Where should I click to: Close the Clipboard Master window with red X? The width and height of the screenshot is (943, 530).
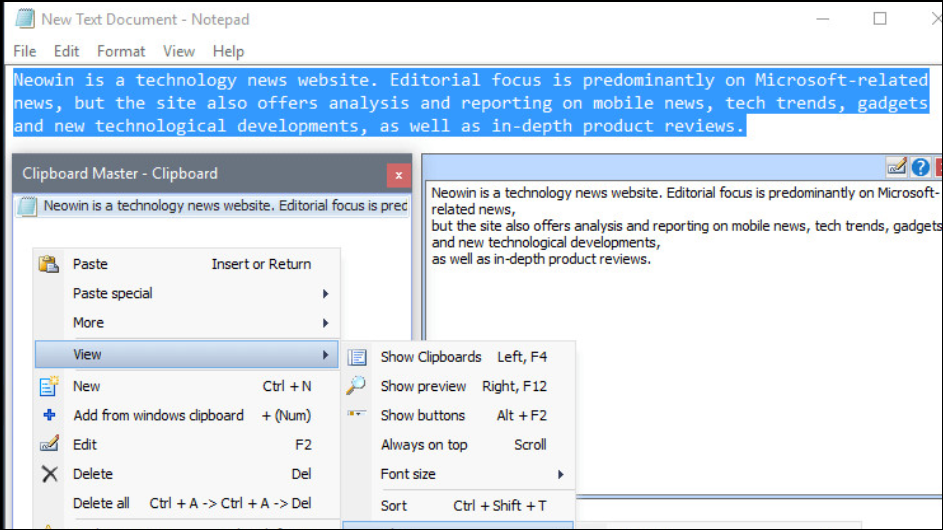point(399,175)
